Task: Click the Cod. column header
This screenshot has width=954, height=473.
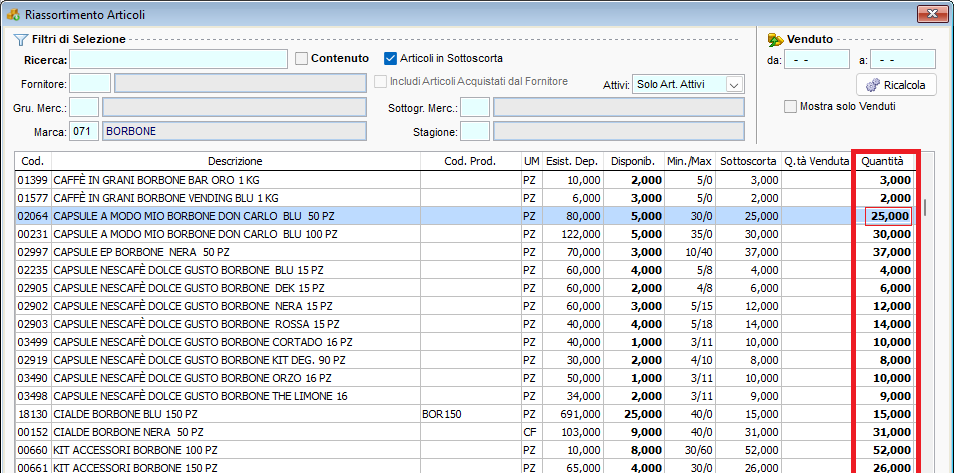Action: (33, 161)
